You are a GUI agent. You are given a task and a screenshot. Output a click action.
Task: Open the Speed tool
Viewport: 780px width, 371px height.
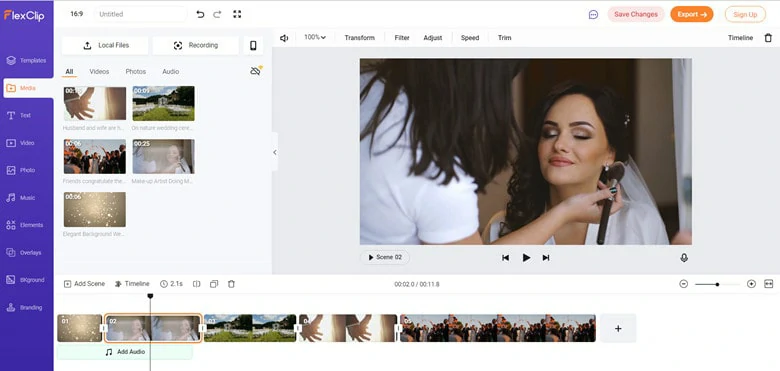pyautogui.click(x=470, y=38)
